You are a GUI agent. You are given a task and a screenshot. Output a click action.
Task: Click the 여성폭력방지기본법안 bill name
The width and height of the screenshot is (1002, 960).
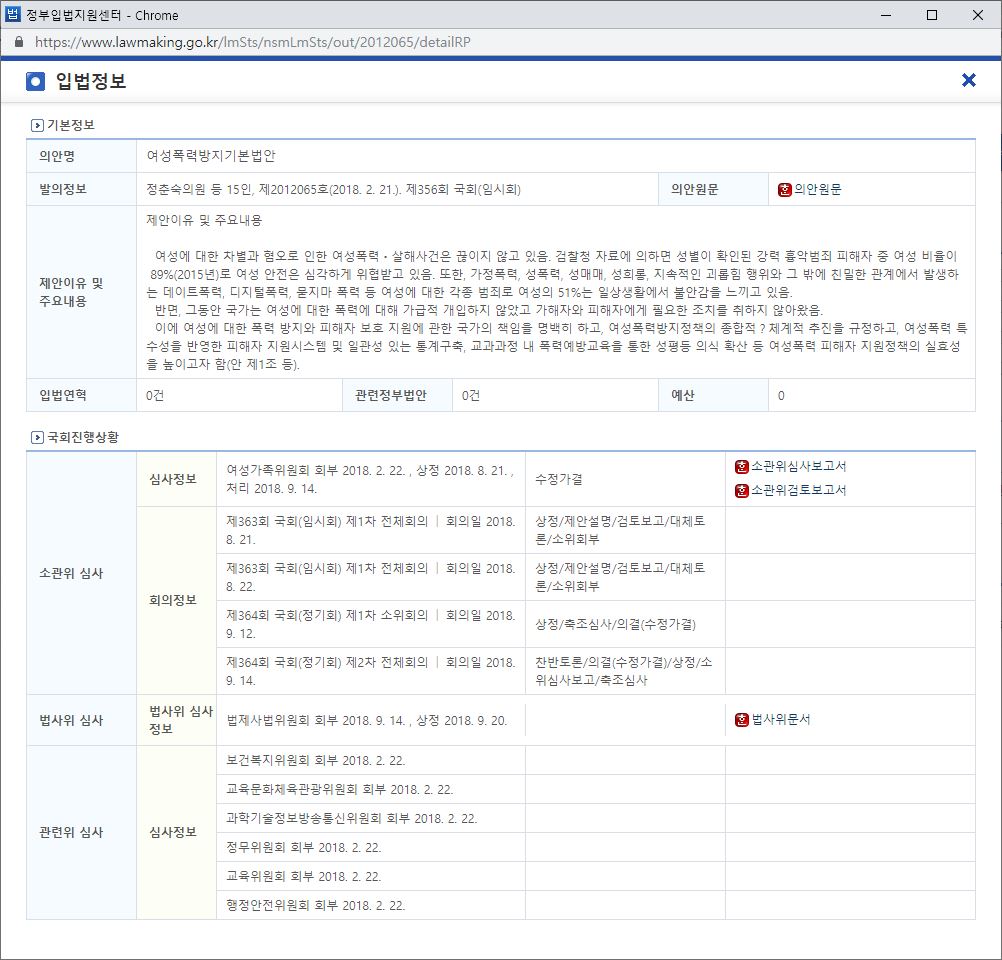point(210,156)
